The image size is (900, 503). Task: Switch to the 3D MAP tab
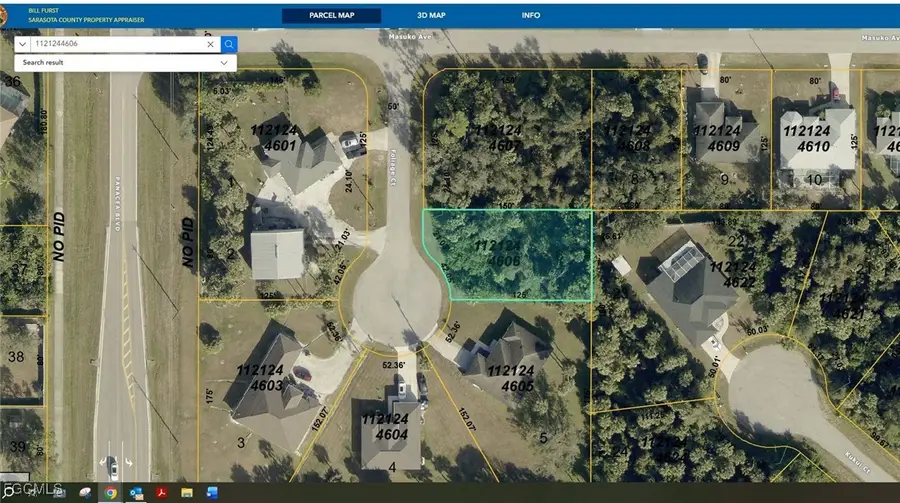coord(431,16)
